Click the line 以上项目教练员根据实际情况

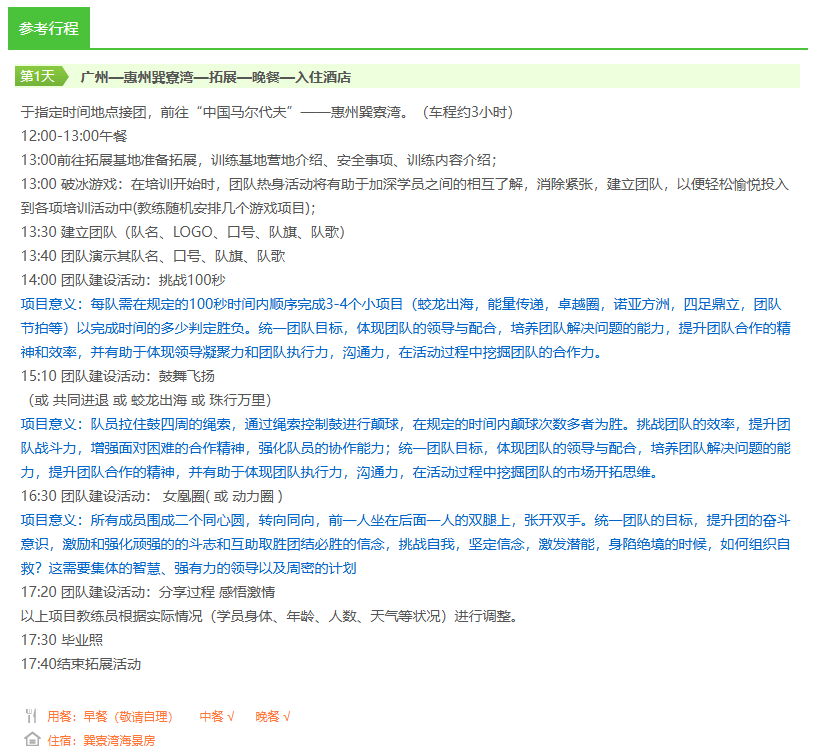click(269, 616)
